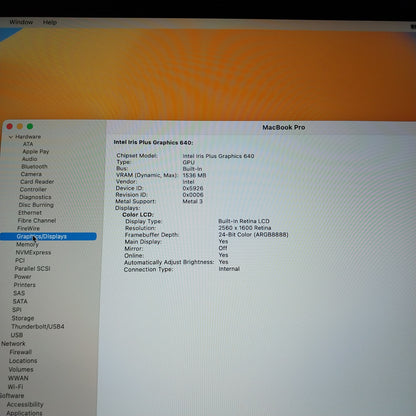Select Apple Pay in Hardware list

(36, 151)
